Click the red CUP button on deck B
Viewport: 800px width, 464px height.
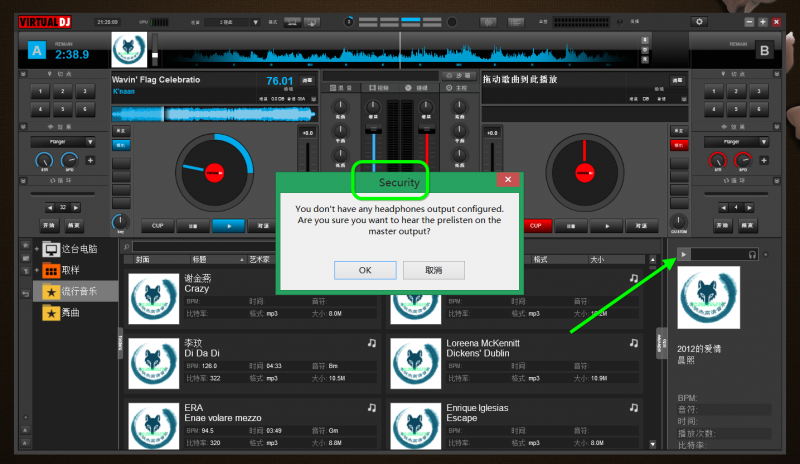[x=535, y=226]
